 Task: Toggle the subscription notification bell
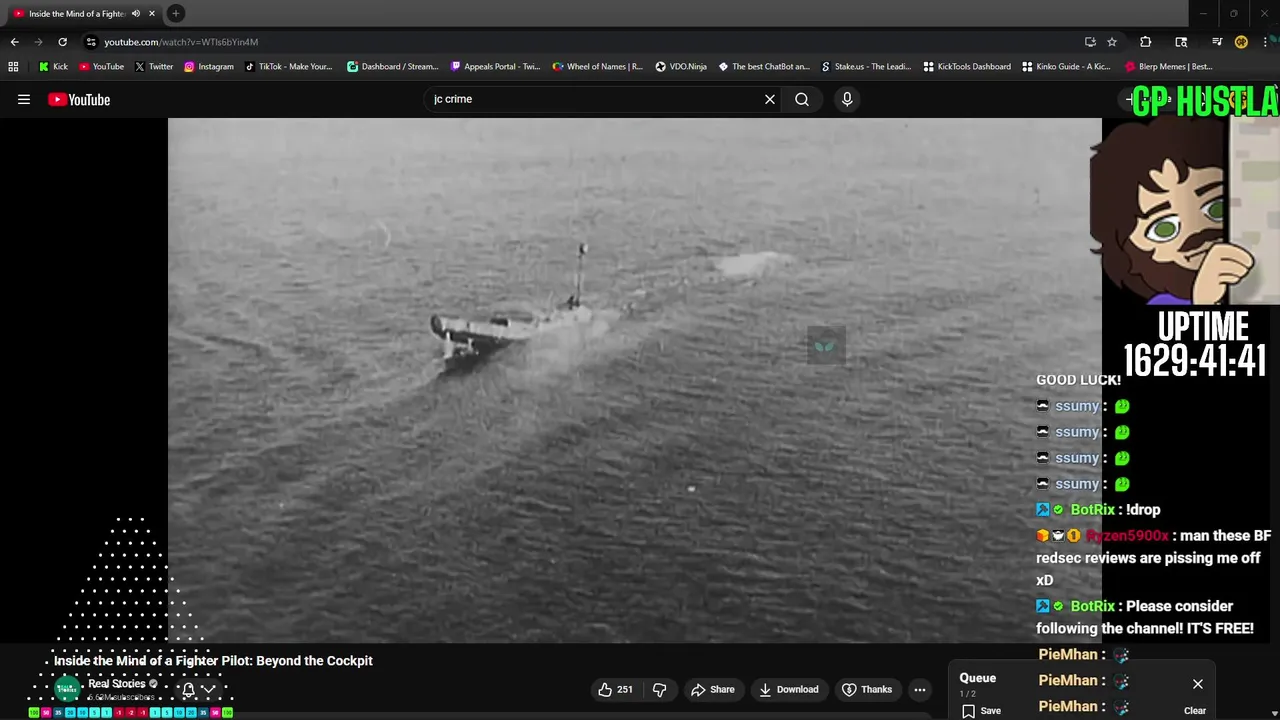tap(188, 689)
